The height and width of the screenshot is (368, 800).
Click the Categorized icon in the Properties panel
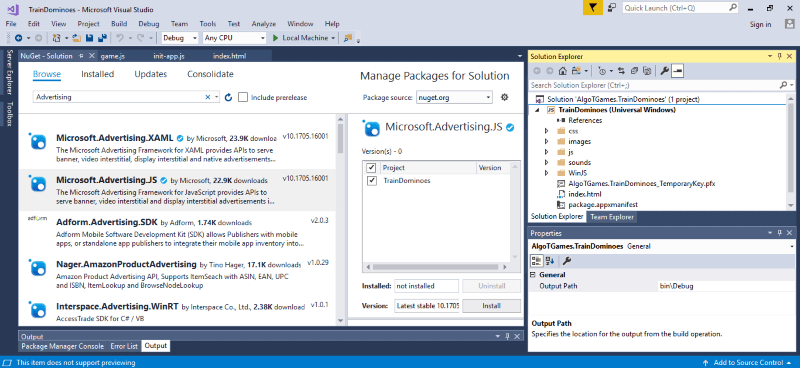coord(537,261)
